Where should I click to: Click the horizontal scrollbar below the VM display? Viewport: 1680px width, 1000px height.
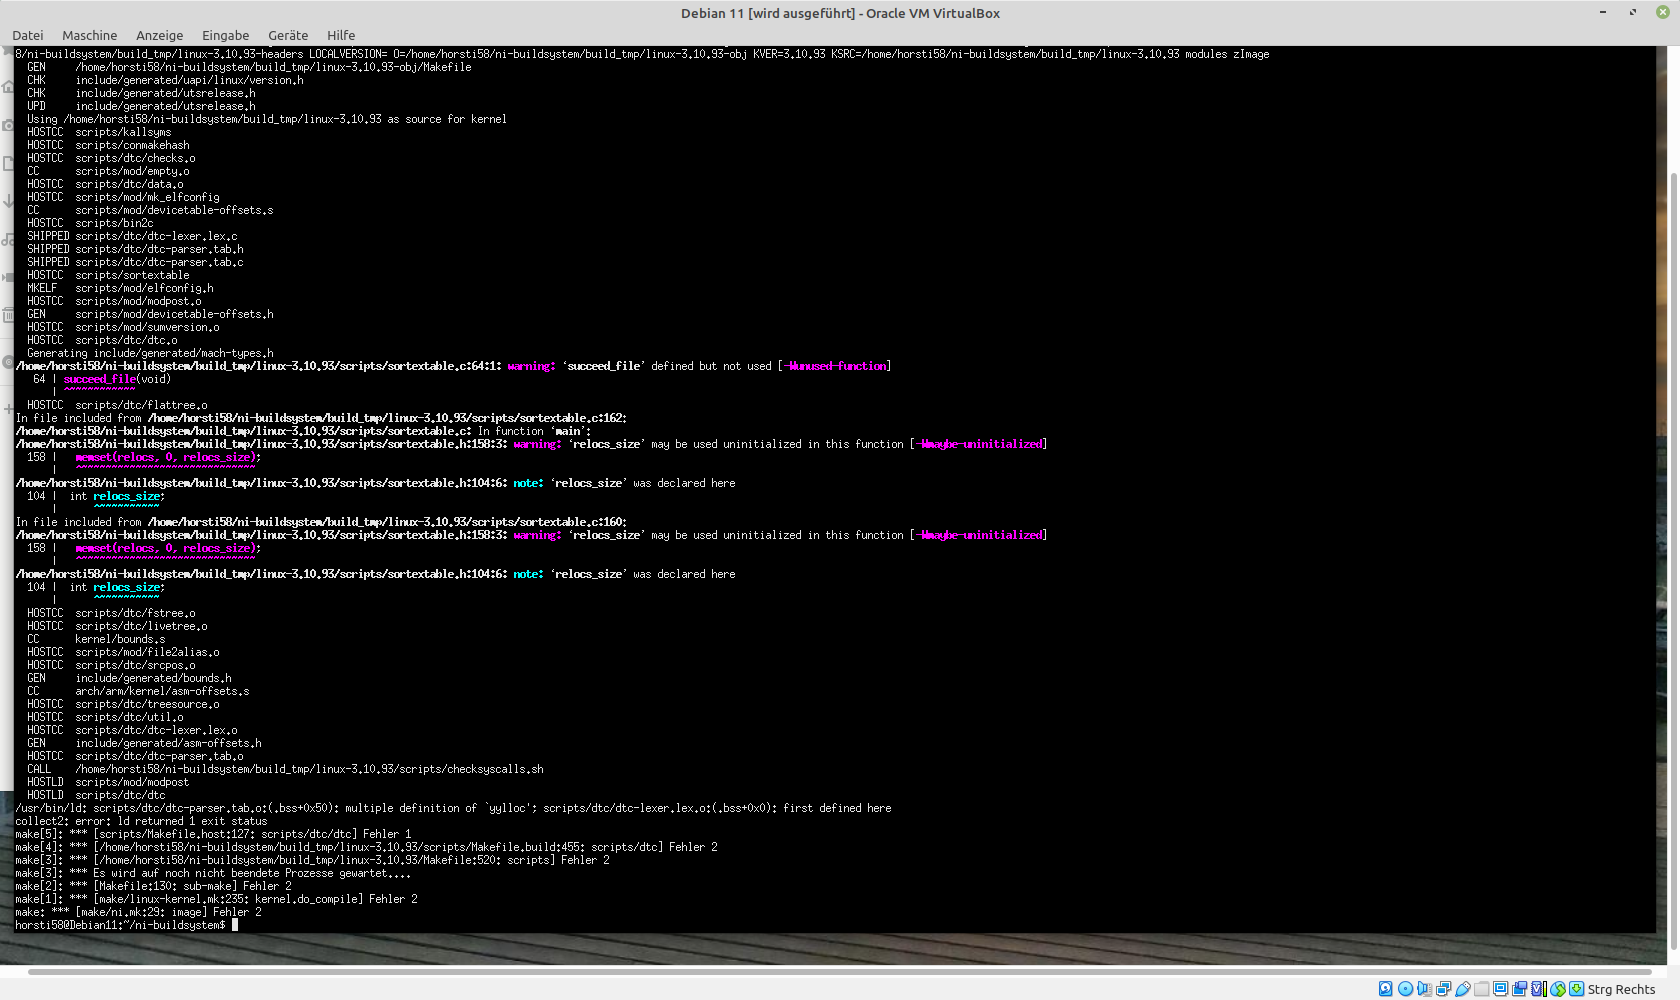840,971
